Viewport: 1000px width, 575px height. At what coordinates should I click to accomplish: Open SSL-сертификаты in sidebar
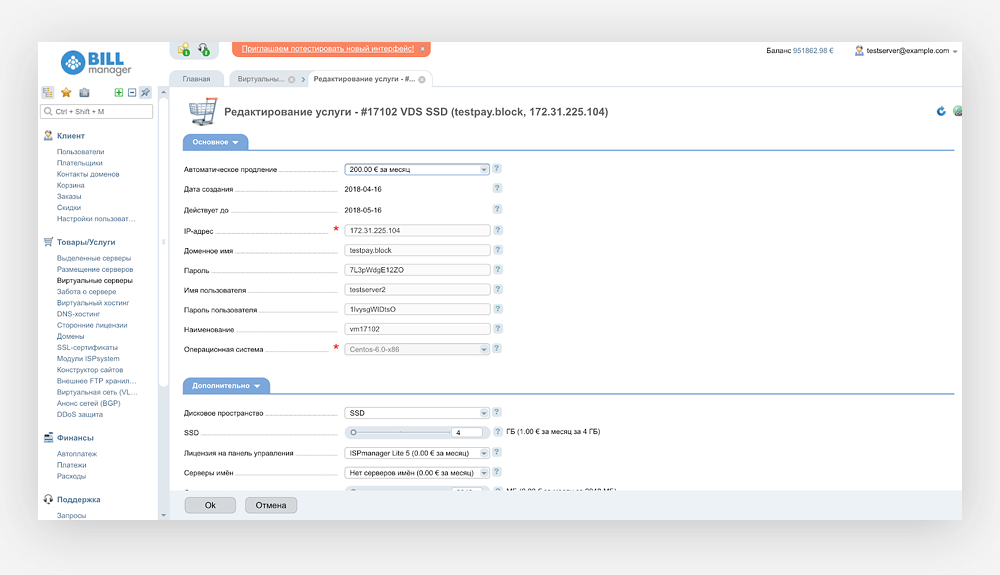click(87, 347)
